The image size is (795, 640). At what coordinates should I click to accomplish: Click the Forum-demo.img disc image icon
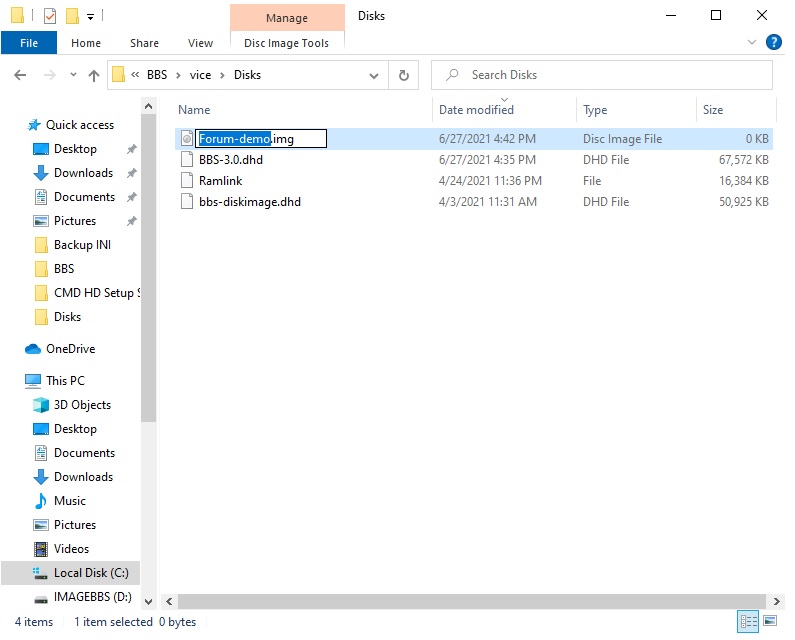[x=187, y=138]
